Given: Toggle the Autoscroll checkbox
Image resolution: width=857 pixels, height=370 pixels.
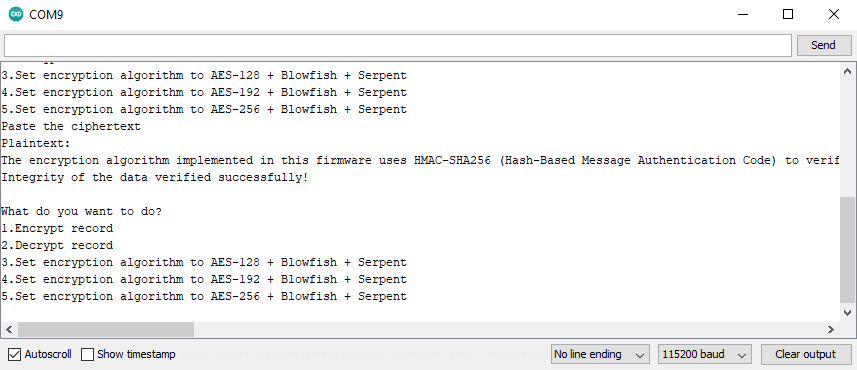Looking at the screenshot, I should tap(15, 354).
